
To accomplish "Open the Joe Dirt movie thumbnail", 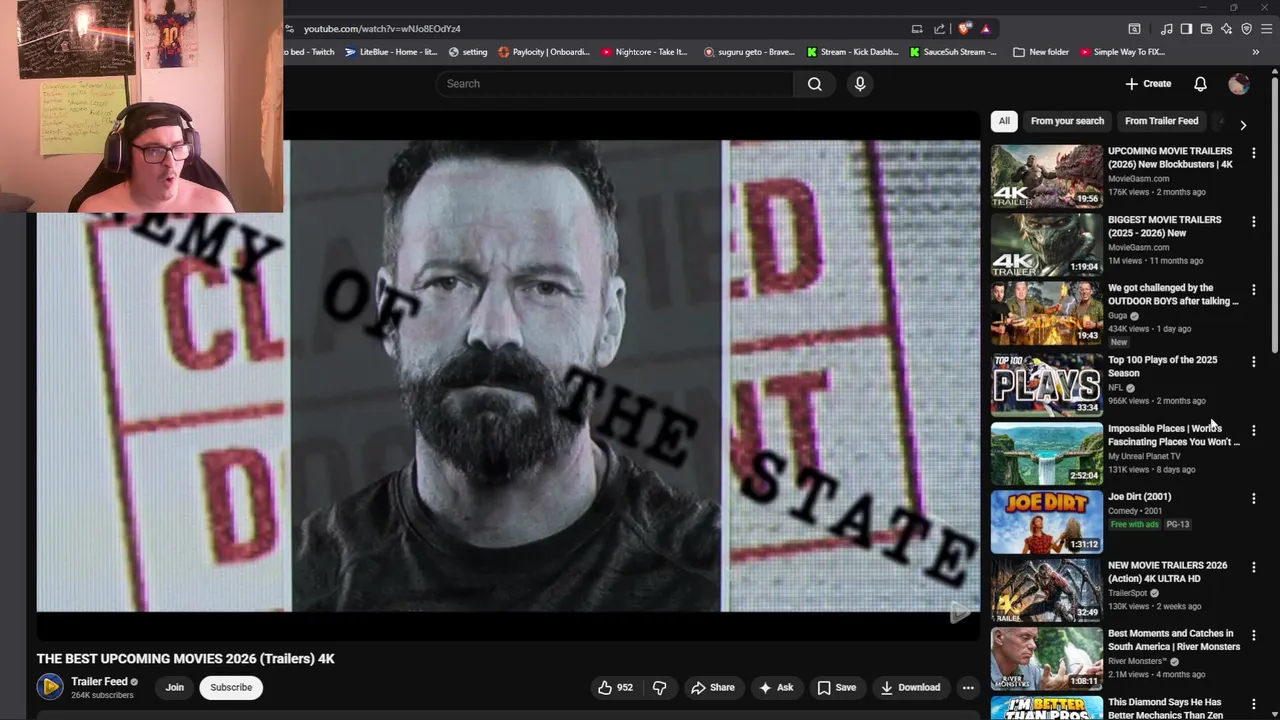I will (x=1047, y=521).
